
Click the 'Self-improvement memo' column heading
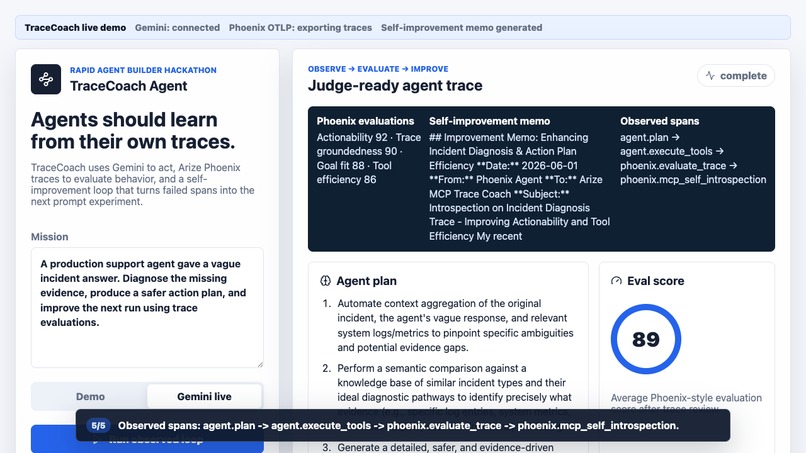click(489, 121)
